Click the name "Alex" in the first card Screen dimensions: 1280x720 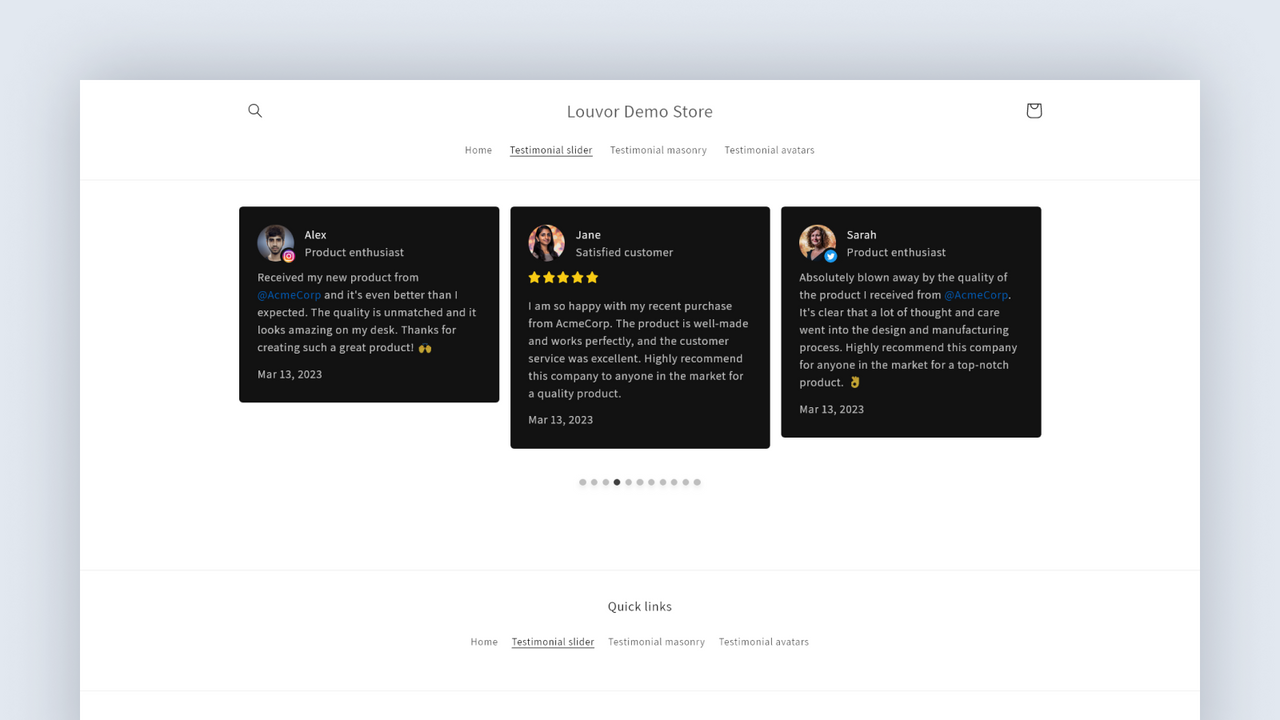pyautogui.click(x=315, y=235)
